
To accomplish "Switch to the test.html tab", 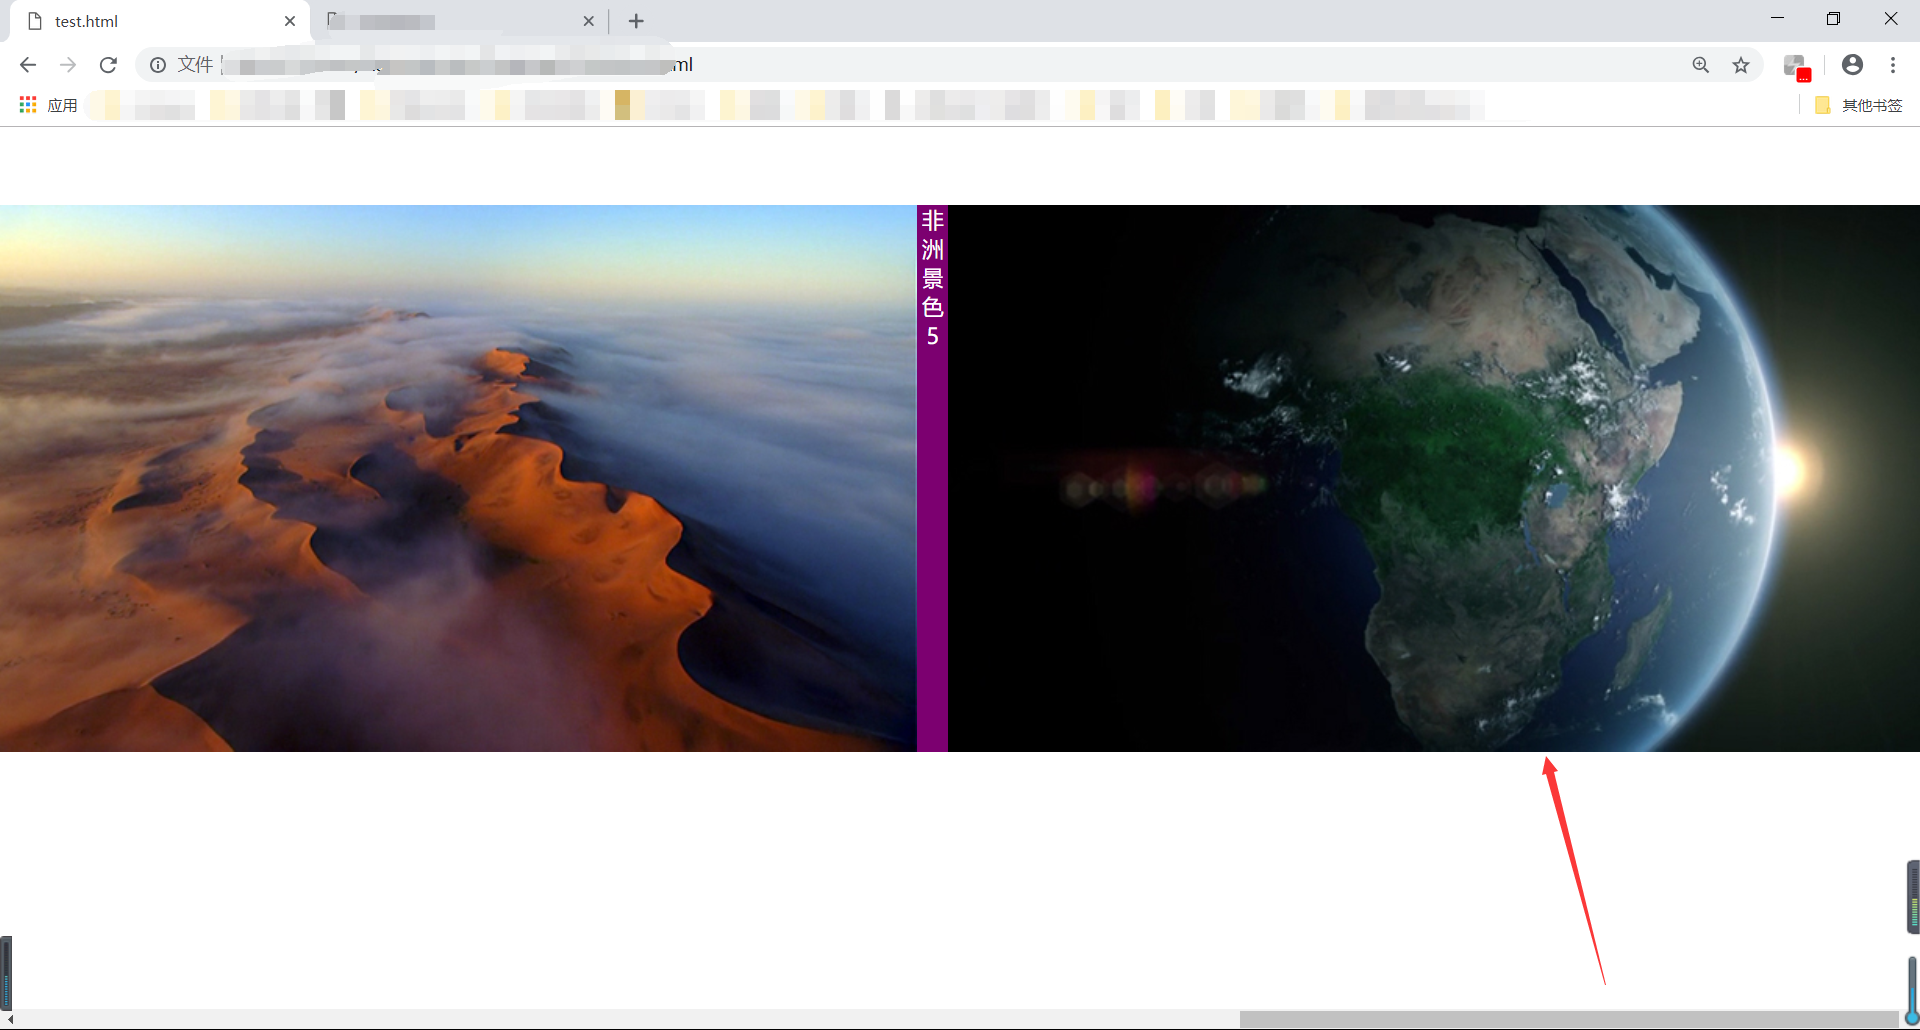I will point(160,21).
